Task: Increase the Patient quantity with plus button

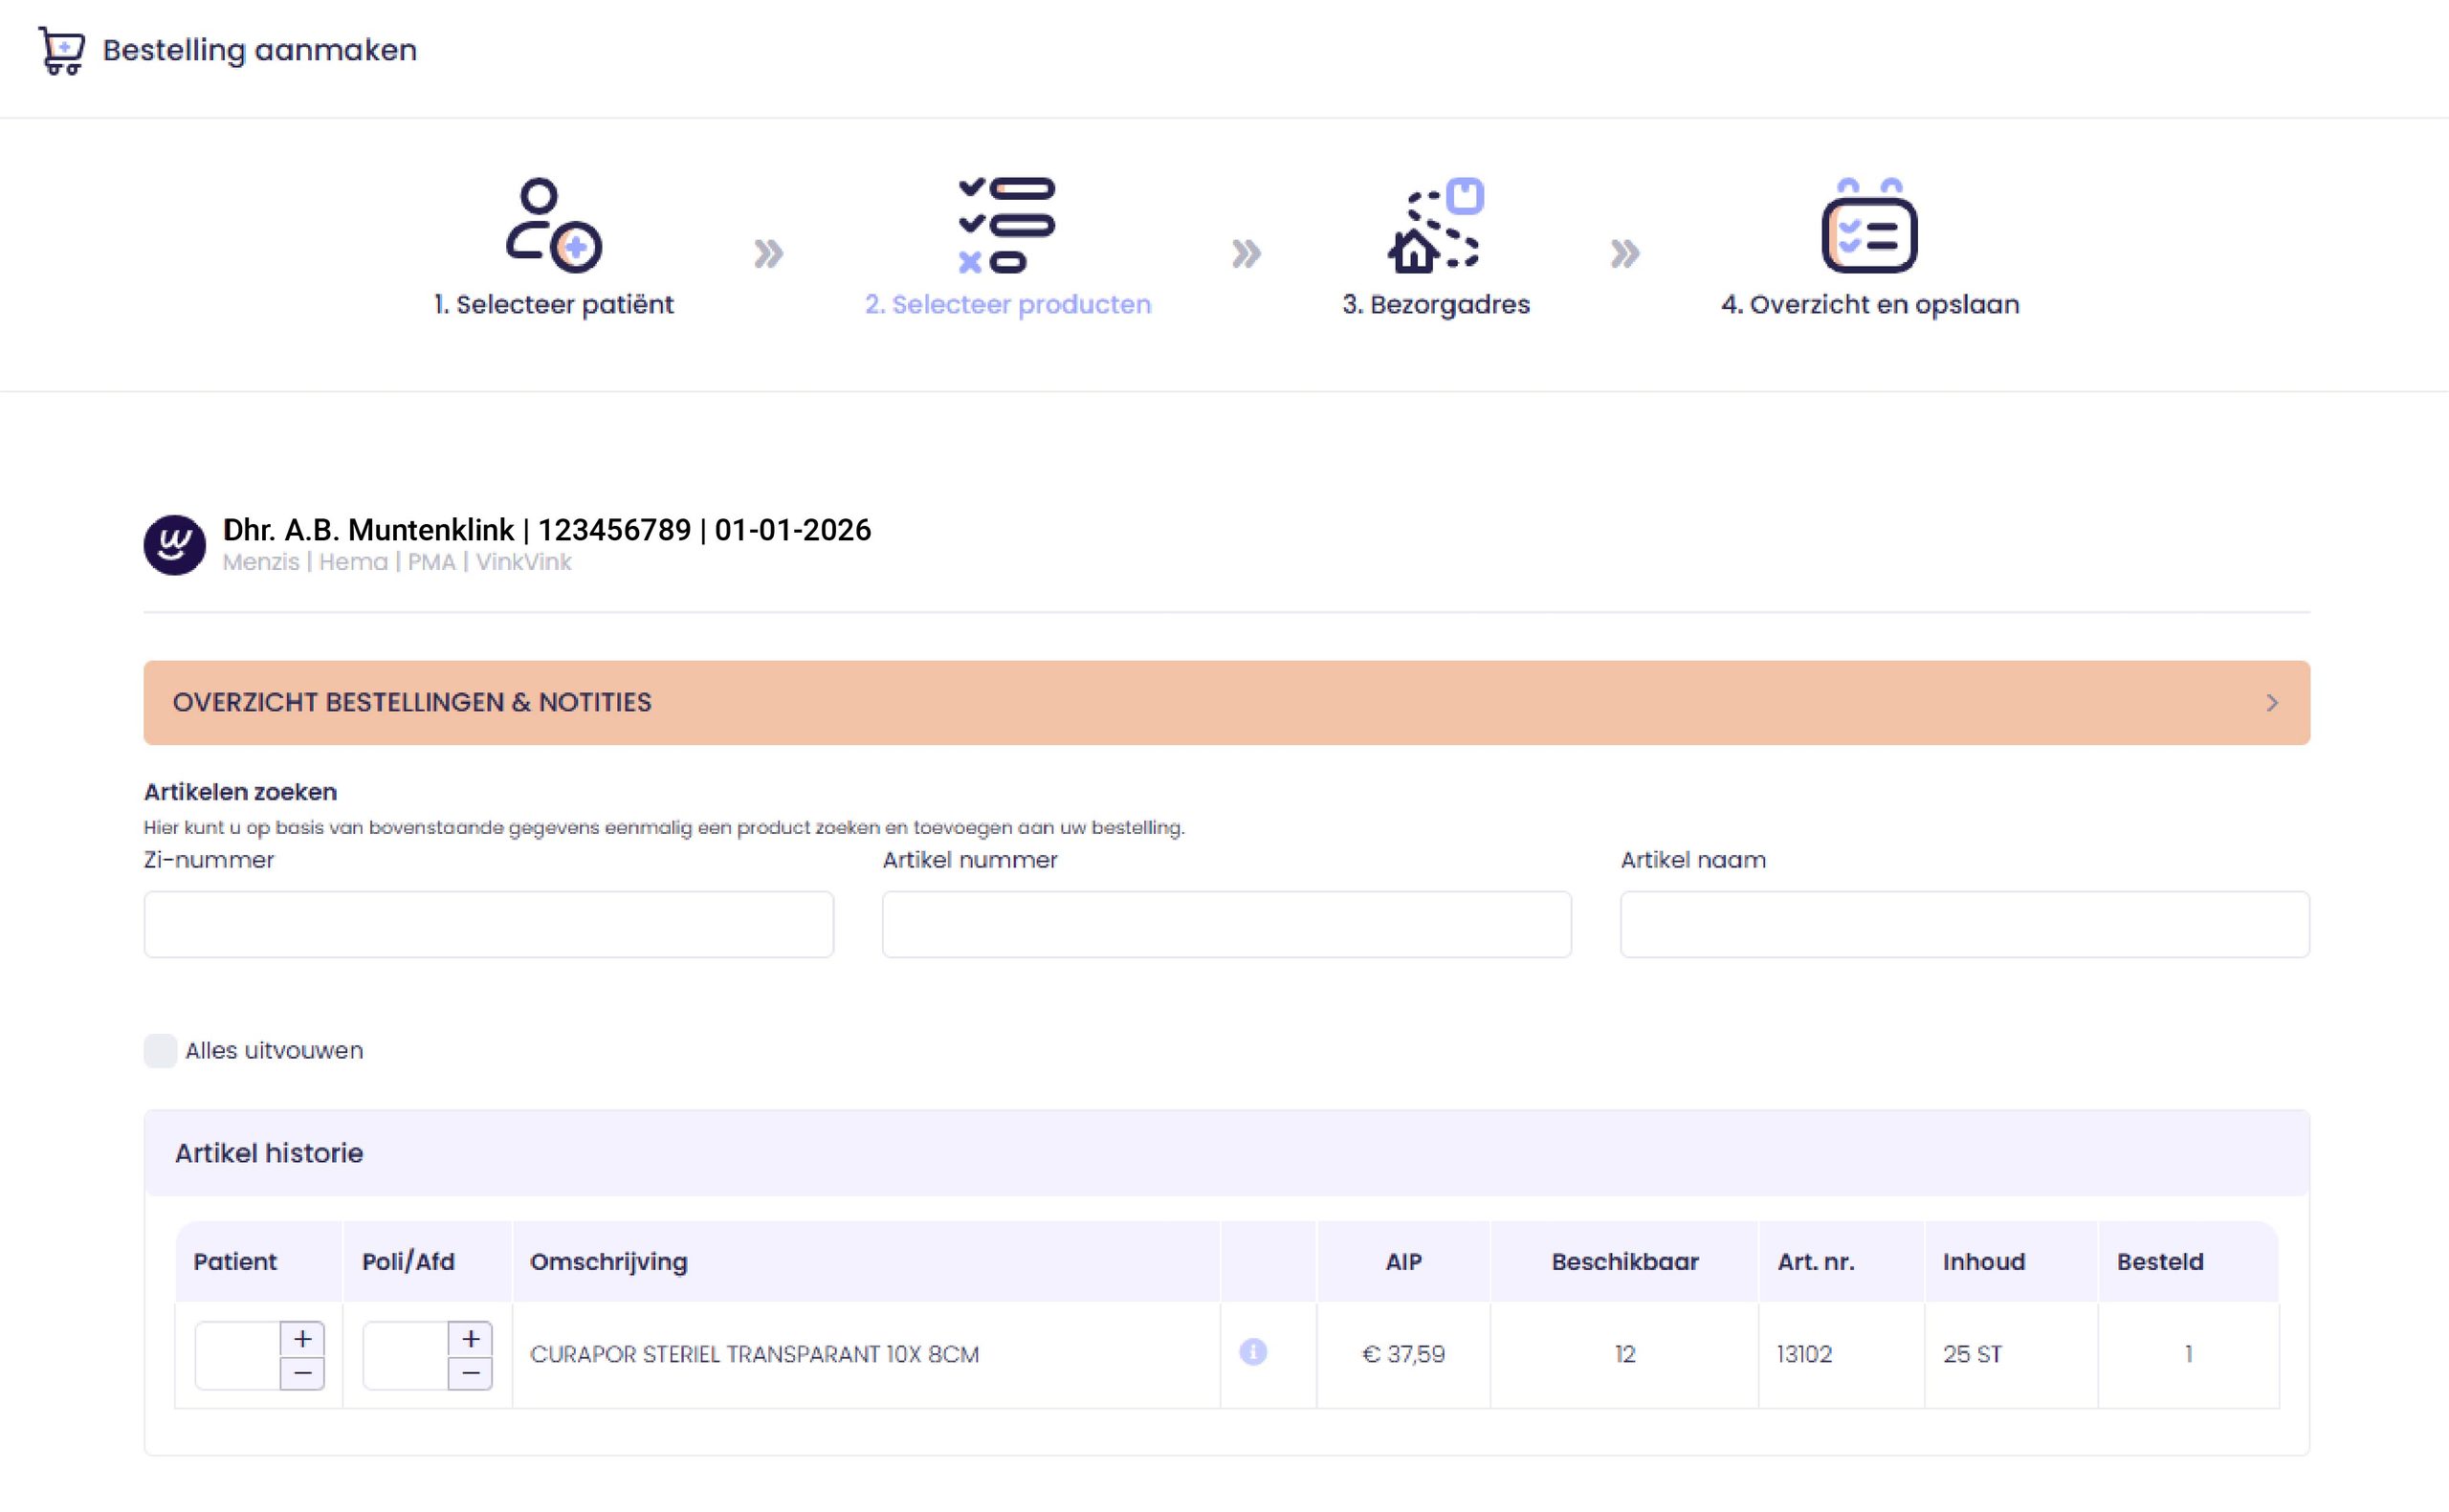Action: 302,1338
